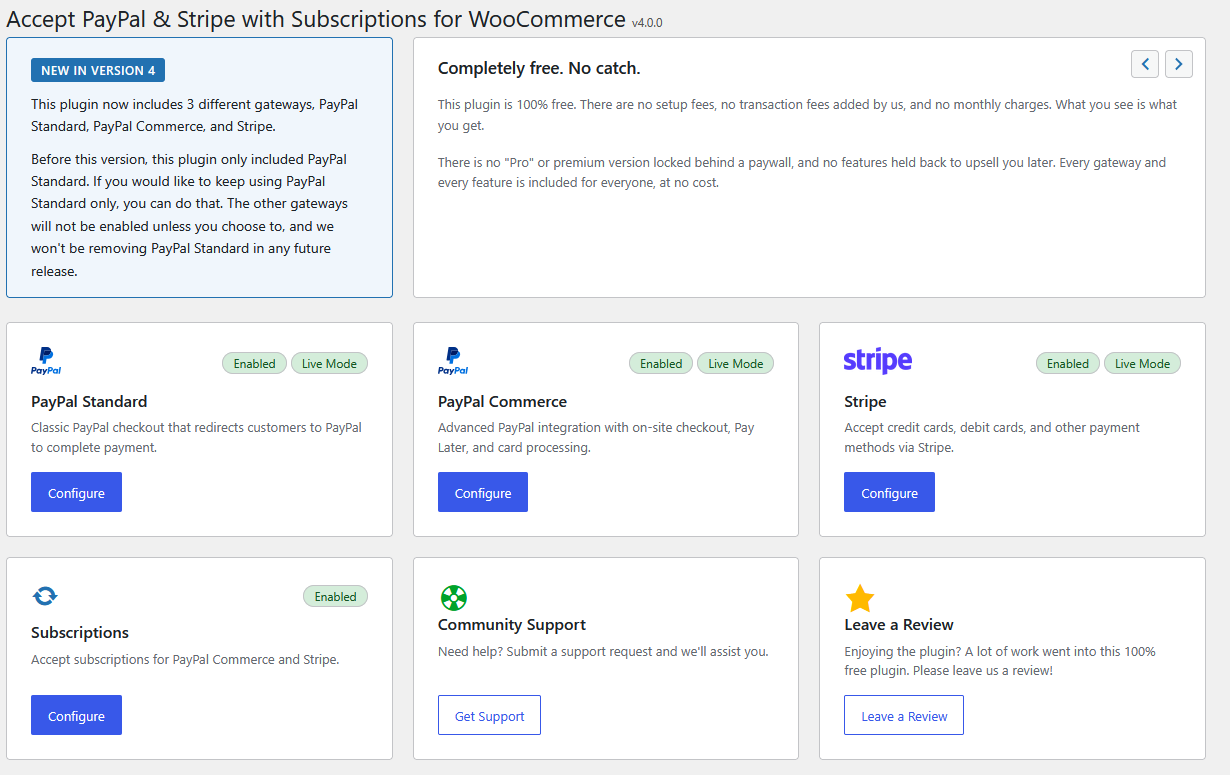This screenshot has width=1230, height=775.
Task: Click the NEW IN VERSION 4 badge
Action: pos(98,70)
